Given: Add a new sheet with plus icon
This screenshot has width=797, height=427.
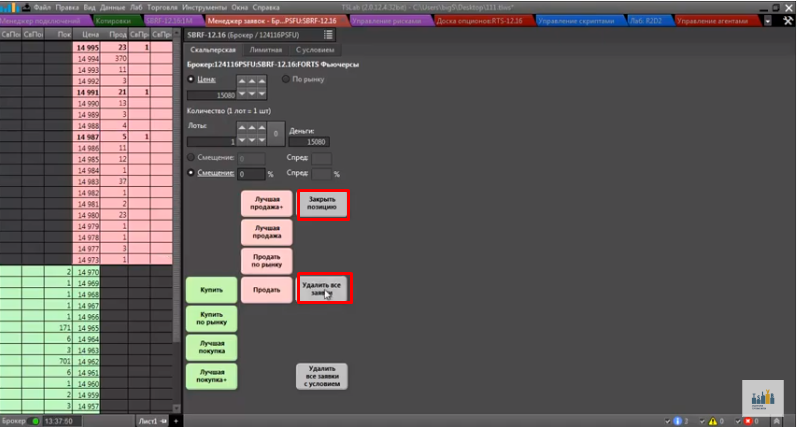Looking at the screenshot, I should (x=175, y=421).
